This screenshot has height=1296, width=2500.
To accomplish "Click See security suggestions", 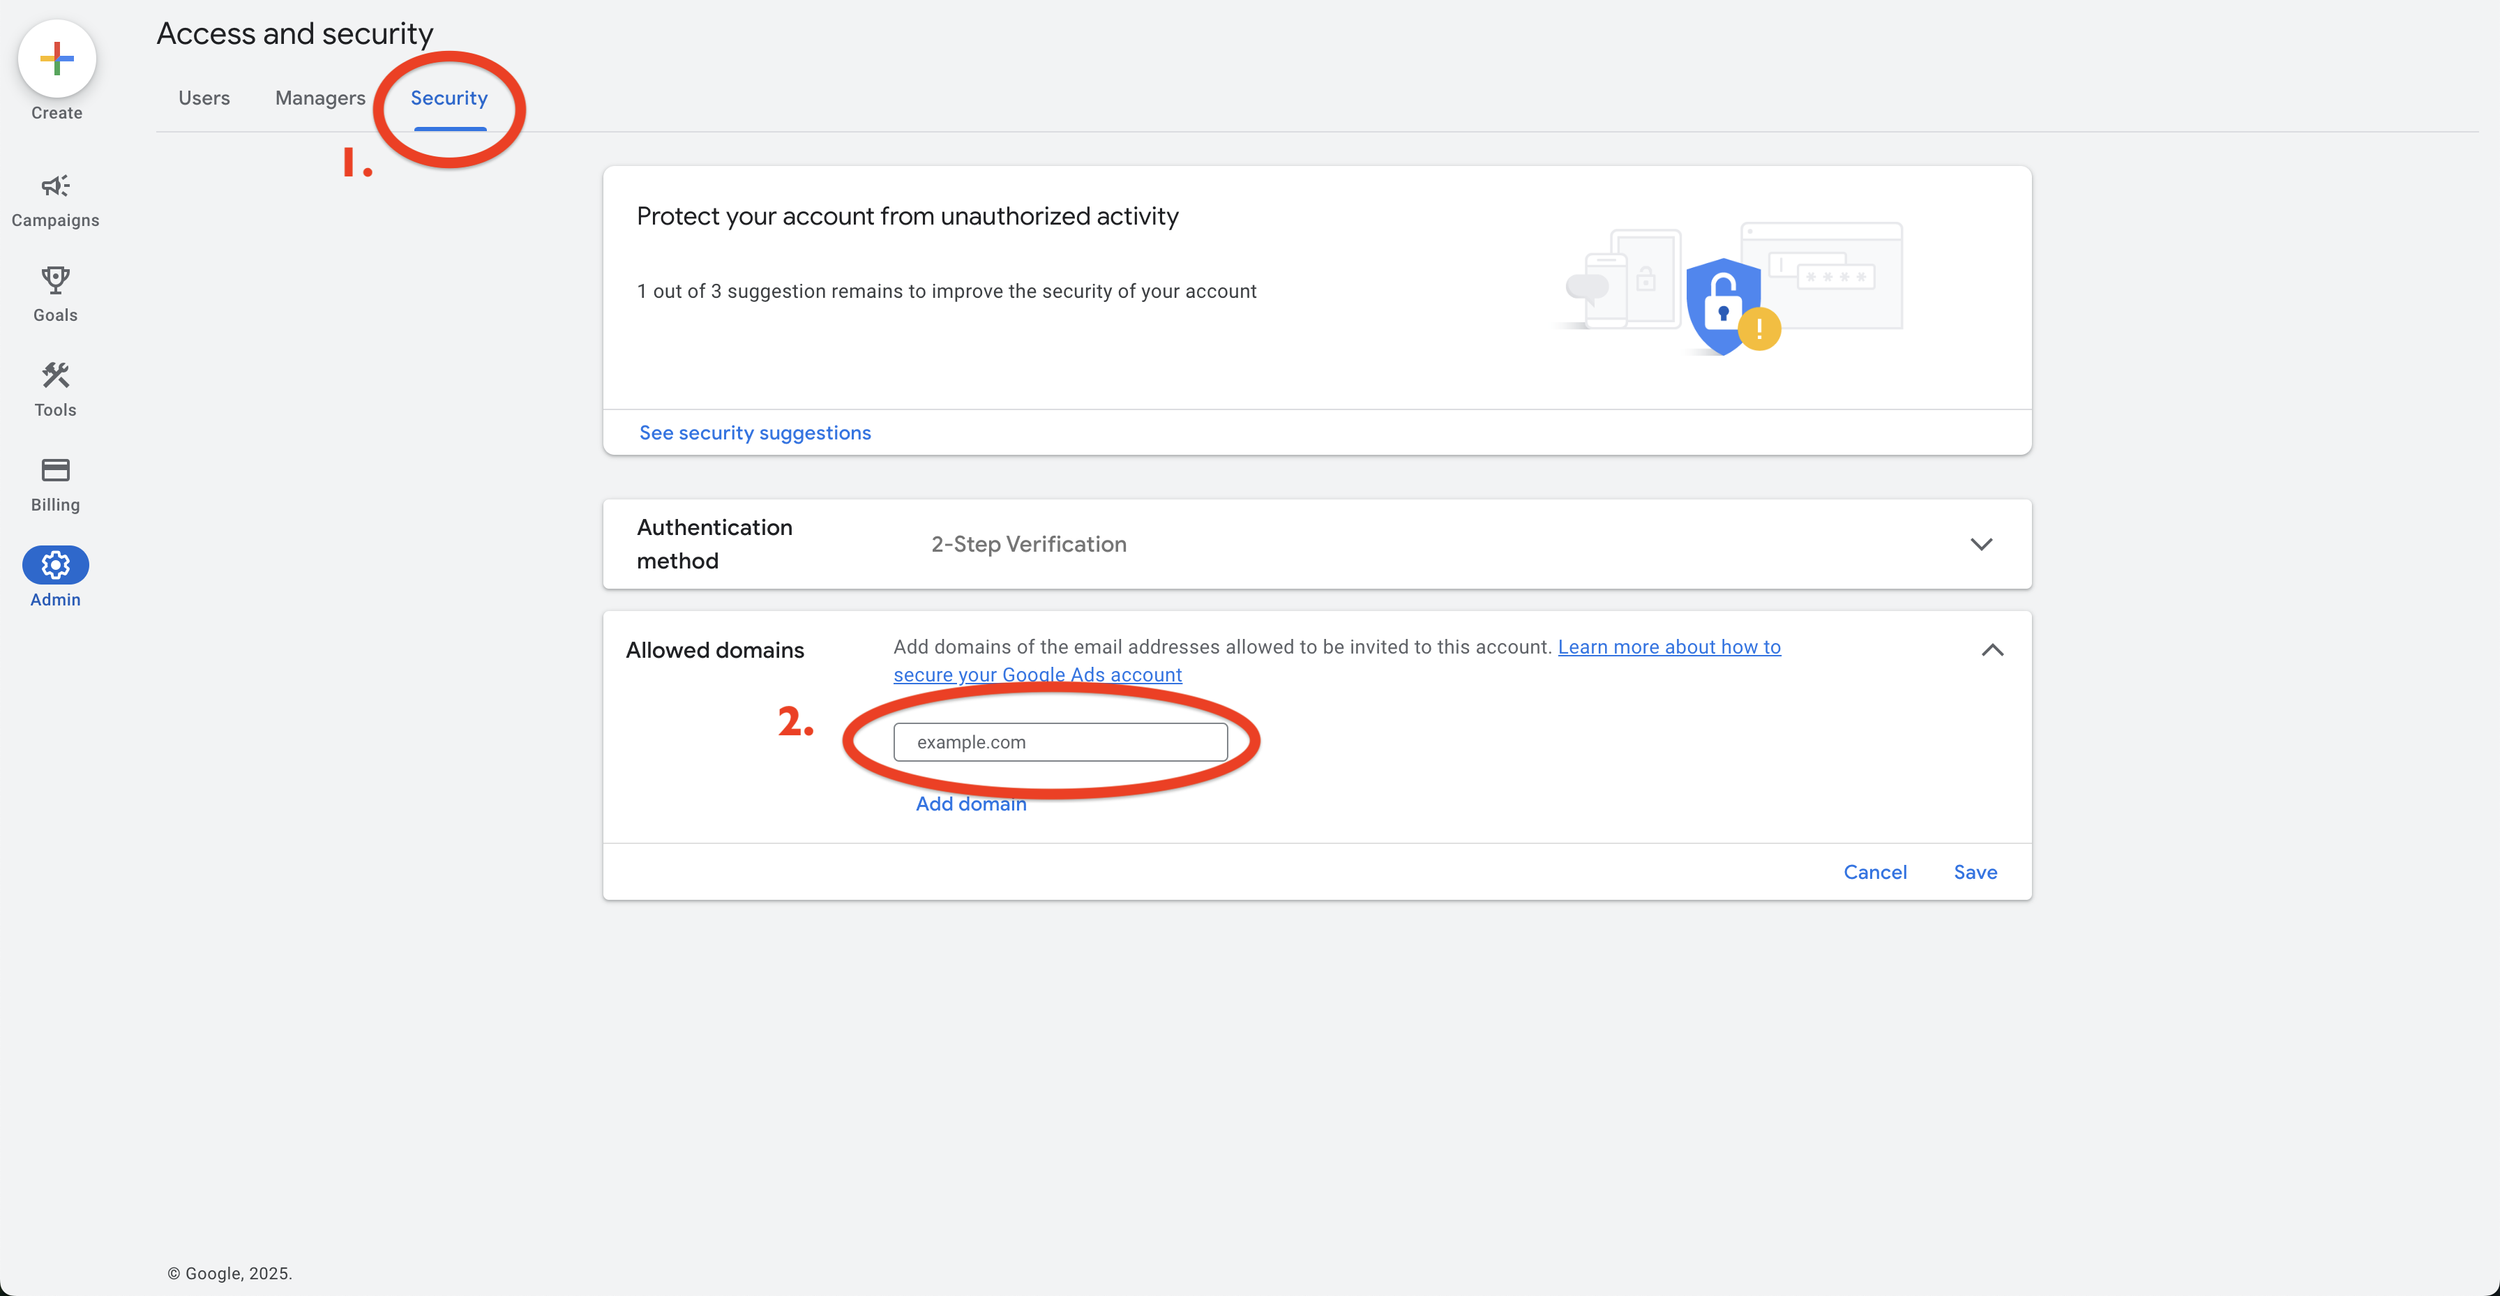I will point(755,432).
